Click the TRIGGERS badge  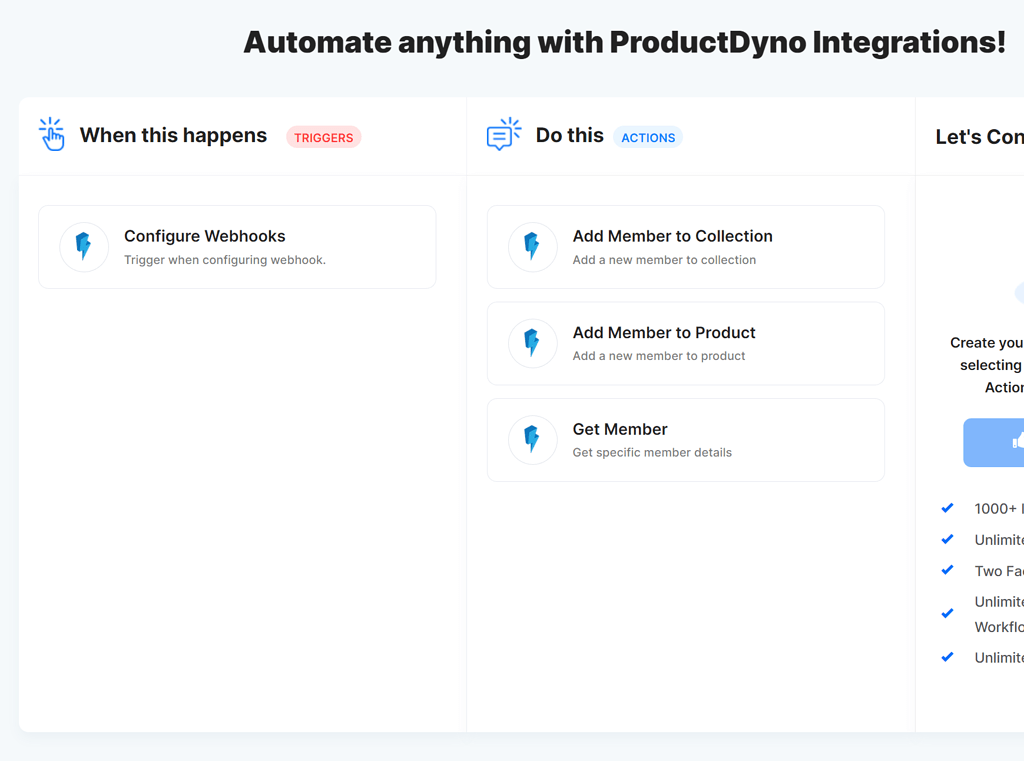(324, 137)
